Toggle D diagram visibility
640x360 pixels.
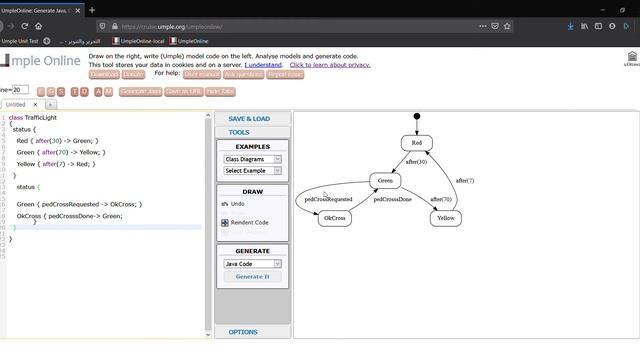point(84,91)
